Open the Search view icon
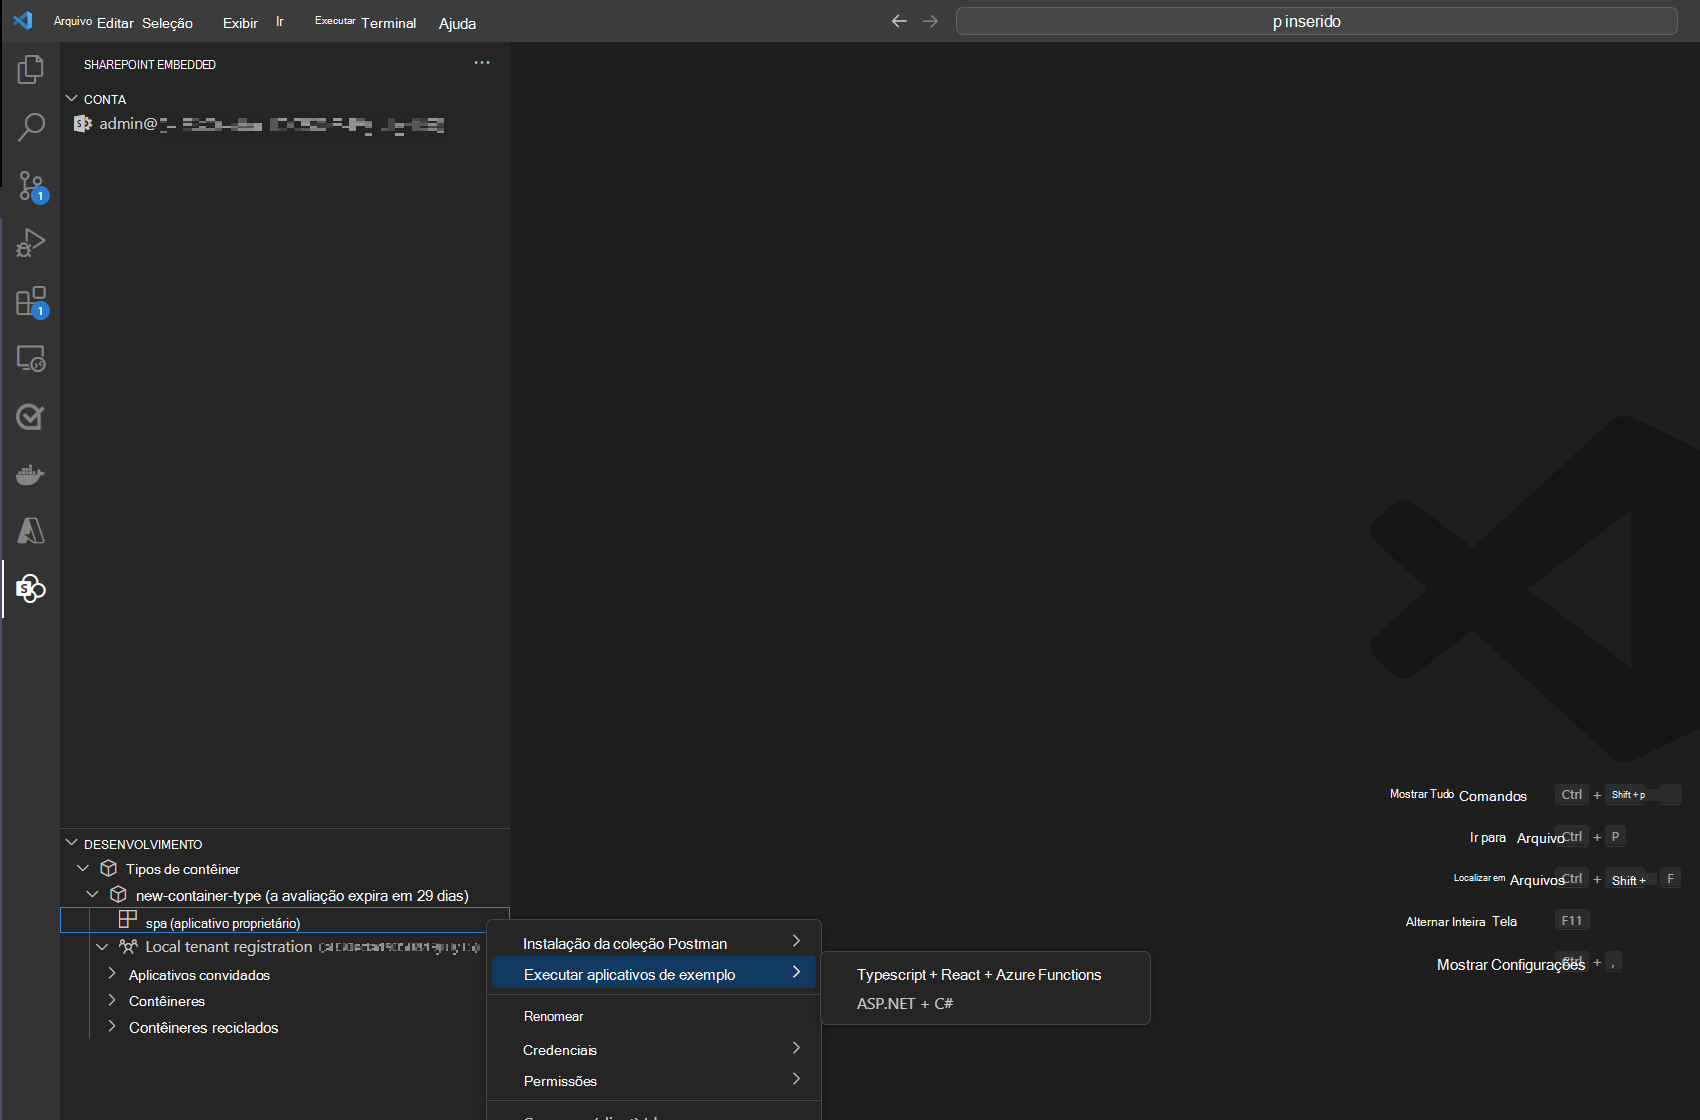Screen dimensions: 1700x1120 tap(31, 127)
